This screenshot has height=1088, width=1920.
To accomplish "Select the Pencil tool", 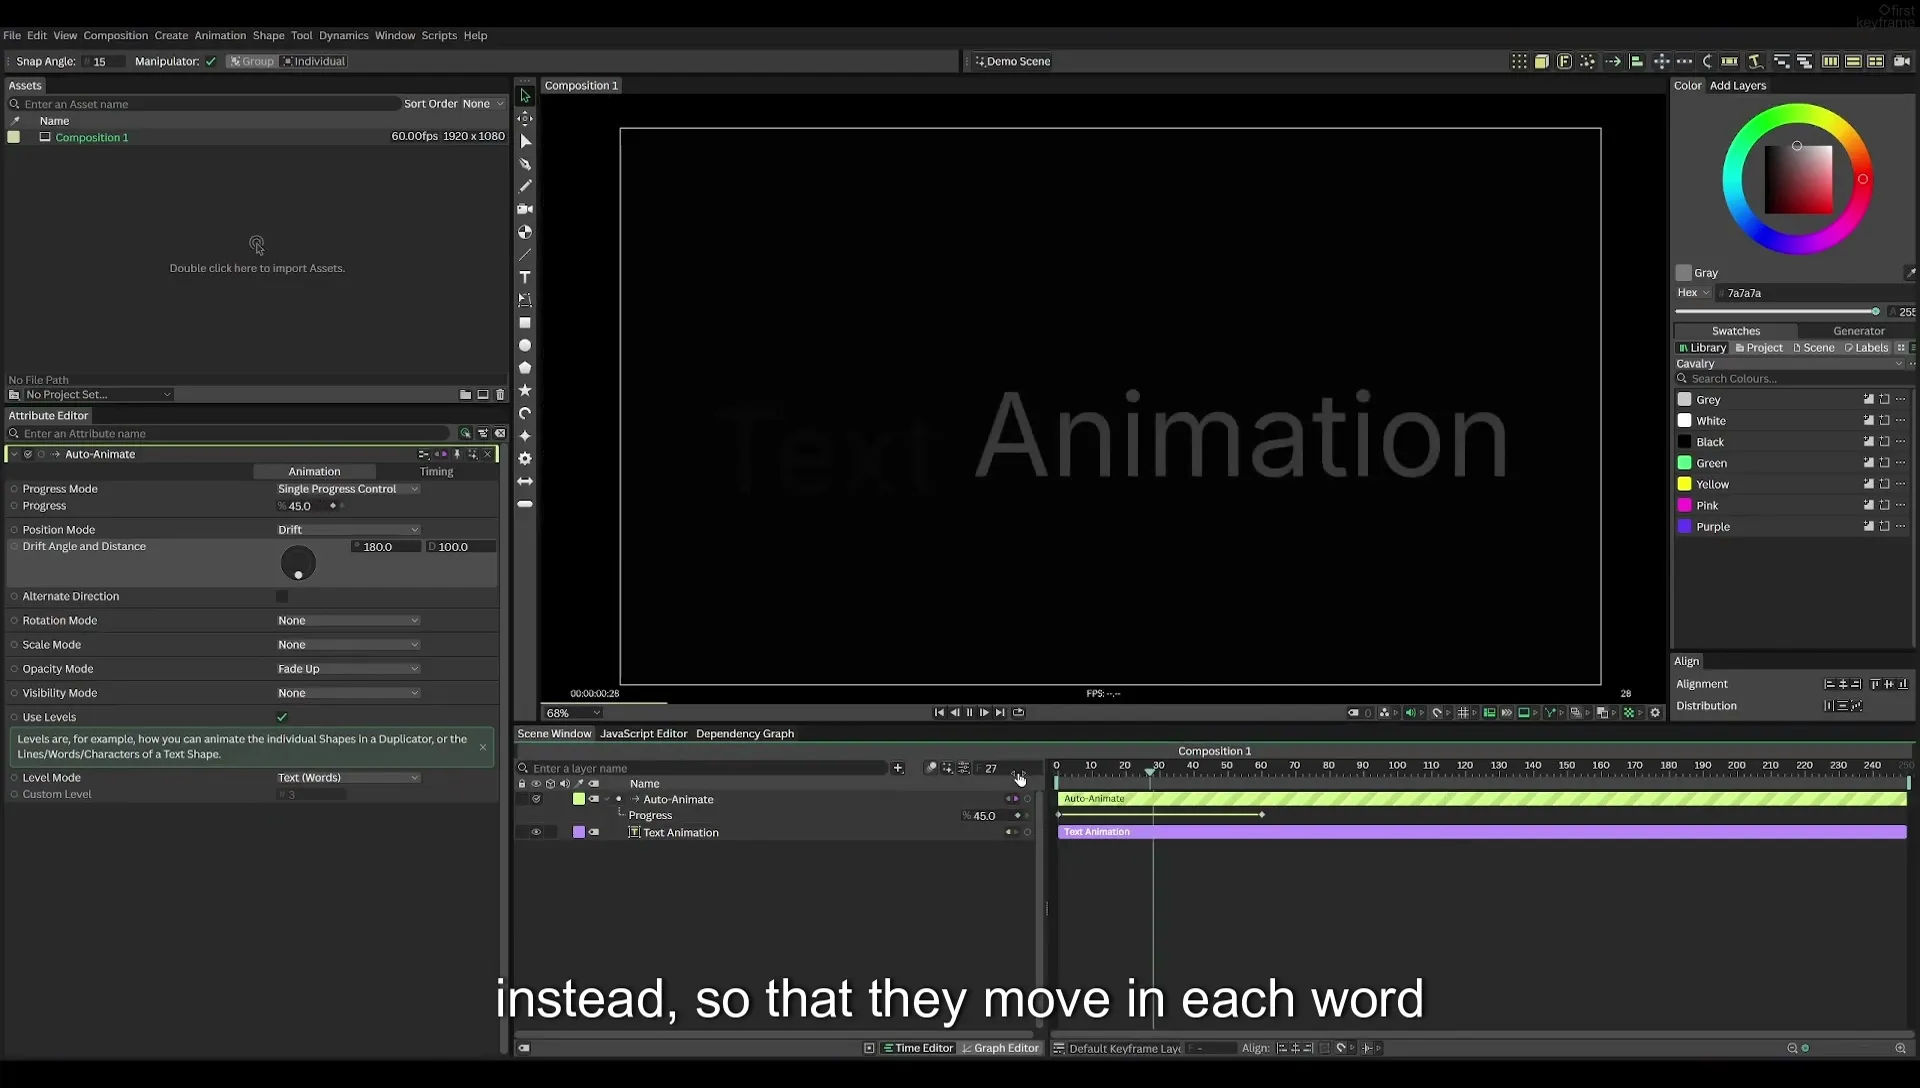I will [524, 186].
